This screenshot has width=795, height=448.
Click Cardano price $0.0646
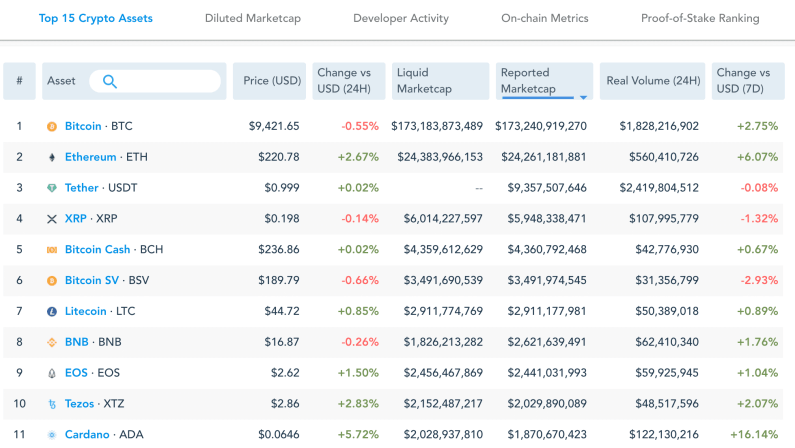click(x=279, y=435)
